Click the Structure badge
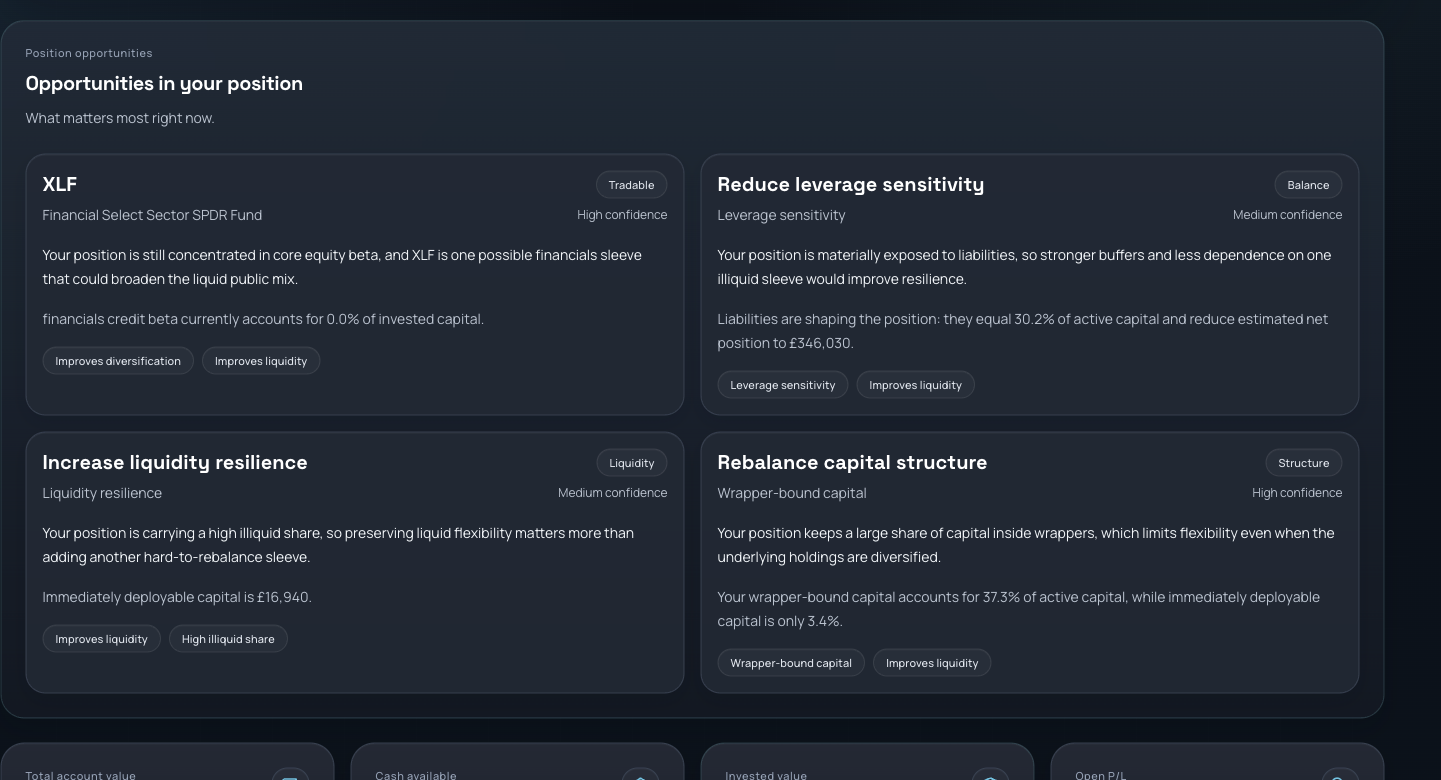Image resolution: width=1441 pixels, height=780 pixels. [x=1304, y=463]
